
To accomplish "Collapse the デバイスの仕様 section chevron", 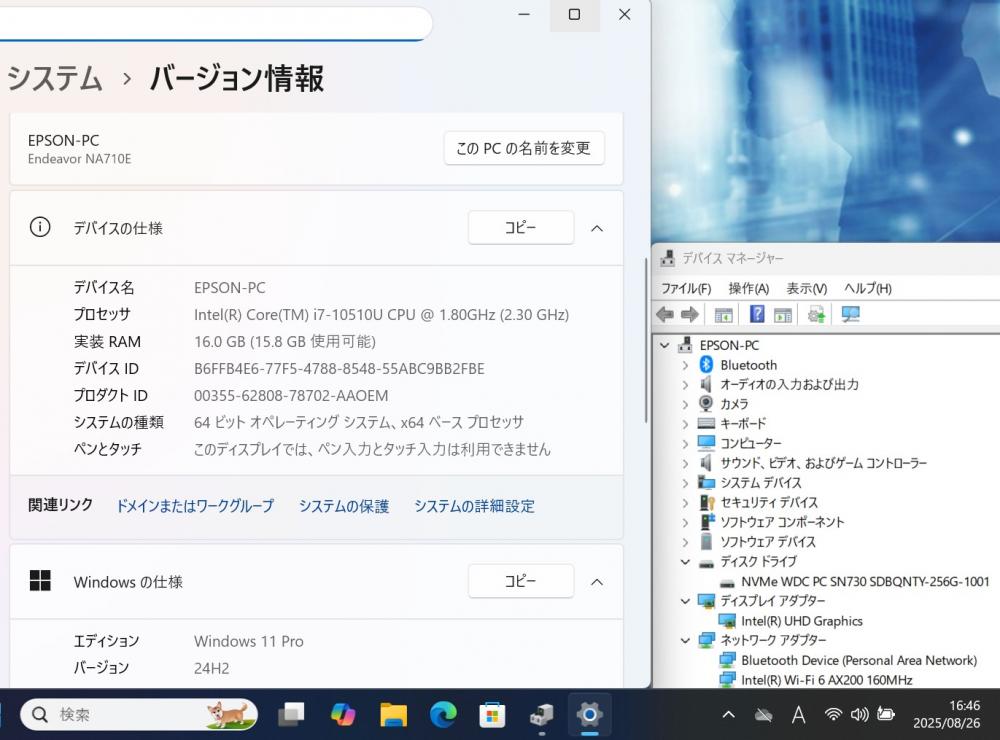I will [597, 228].
